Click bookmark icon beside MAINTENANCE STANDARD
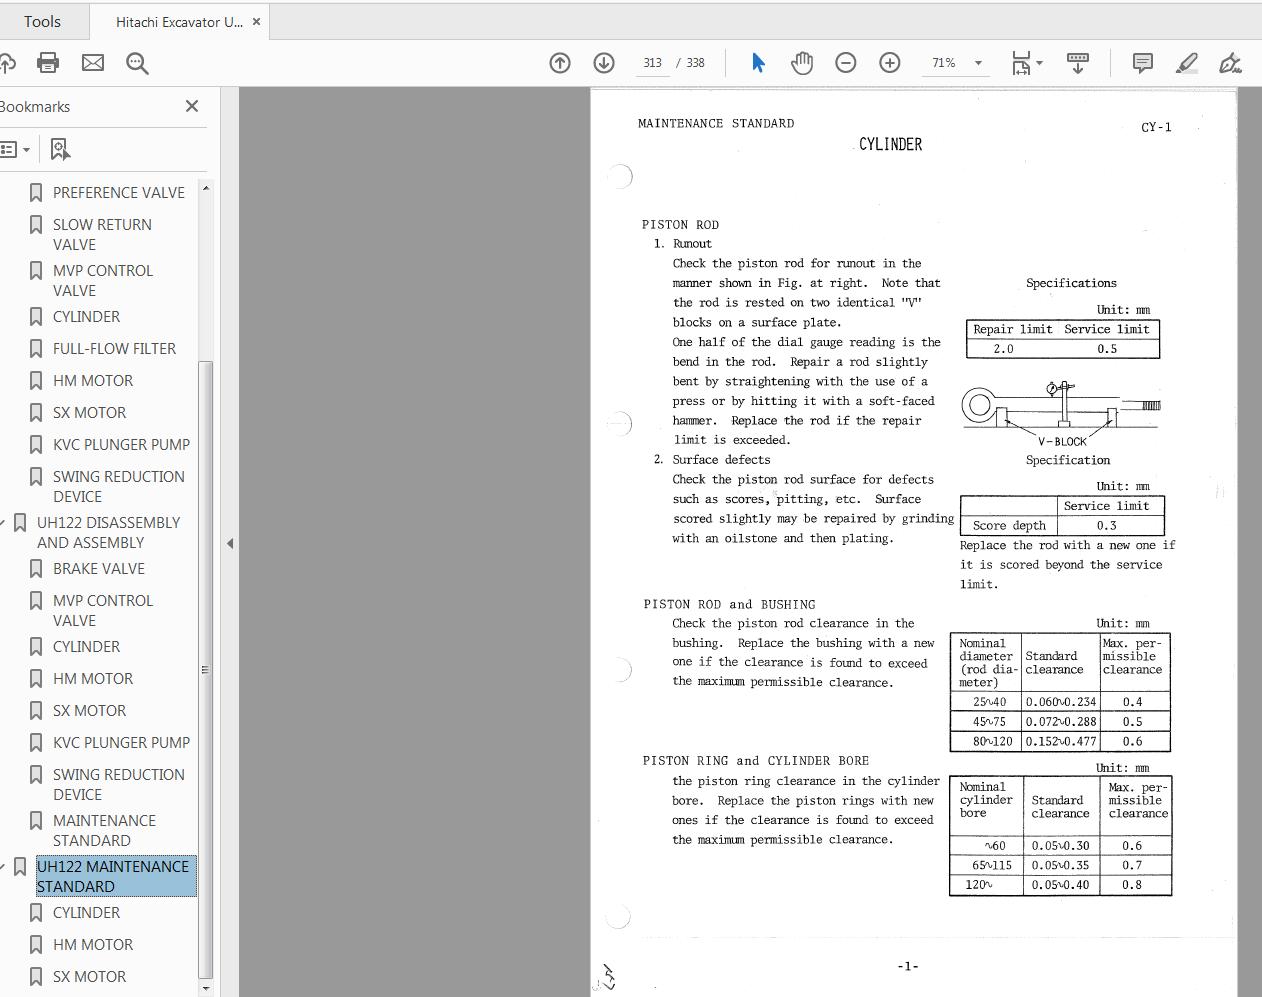 point(36,820)
